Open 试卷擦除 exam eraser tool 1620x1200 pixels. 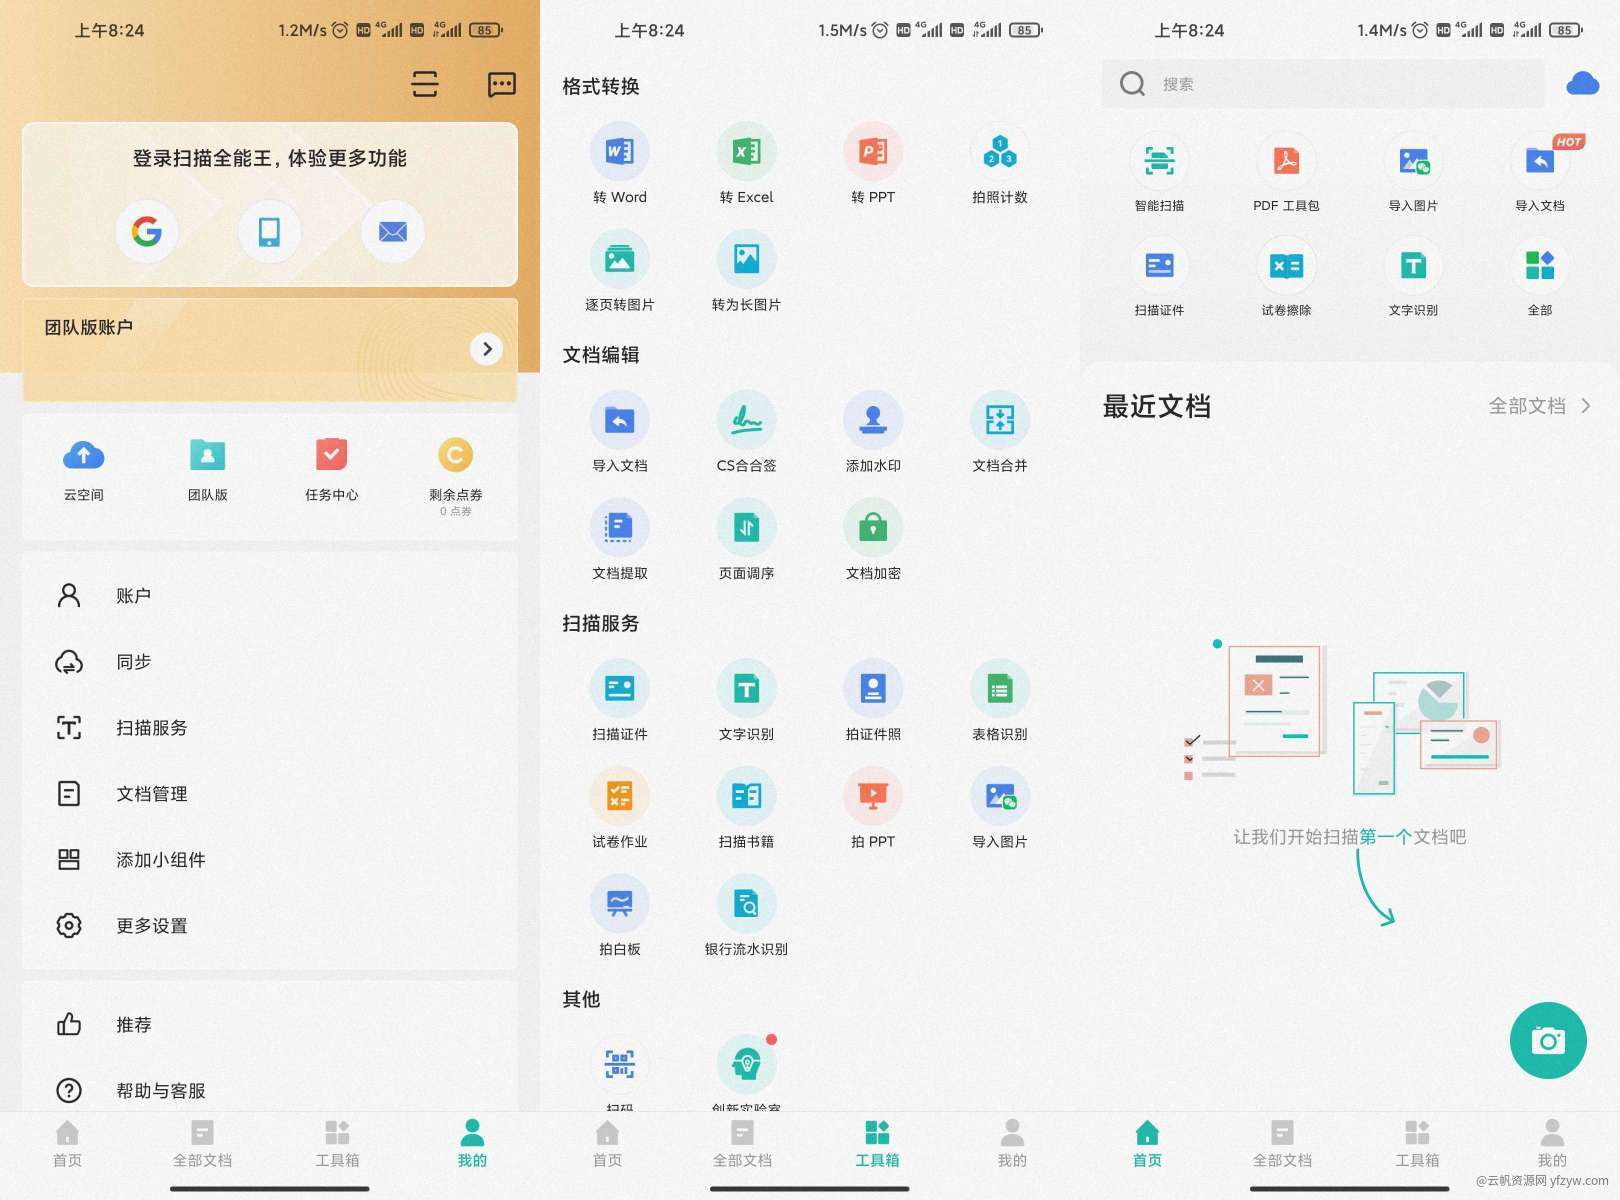coord(1286,278)
